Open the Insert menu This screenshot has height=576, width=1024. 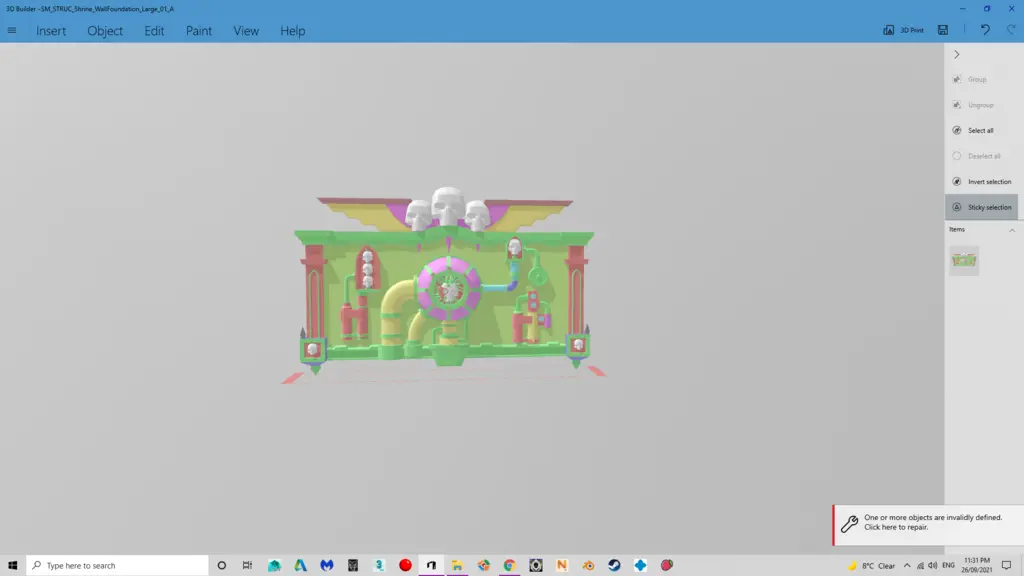(51, 31)
